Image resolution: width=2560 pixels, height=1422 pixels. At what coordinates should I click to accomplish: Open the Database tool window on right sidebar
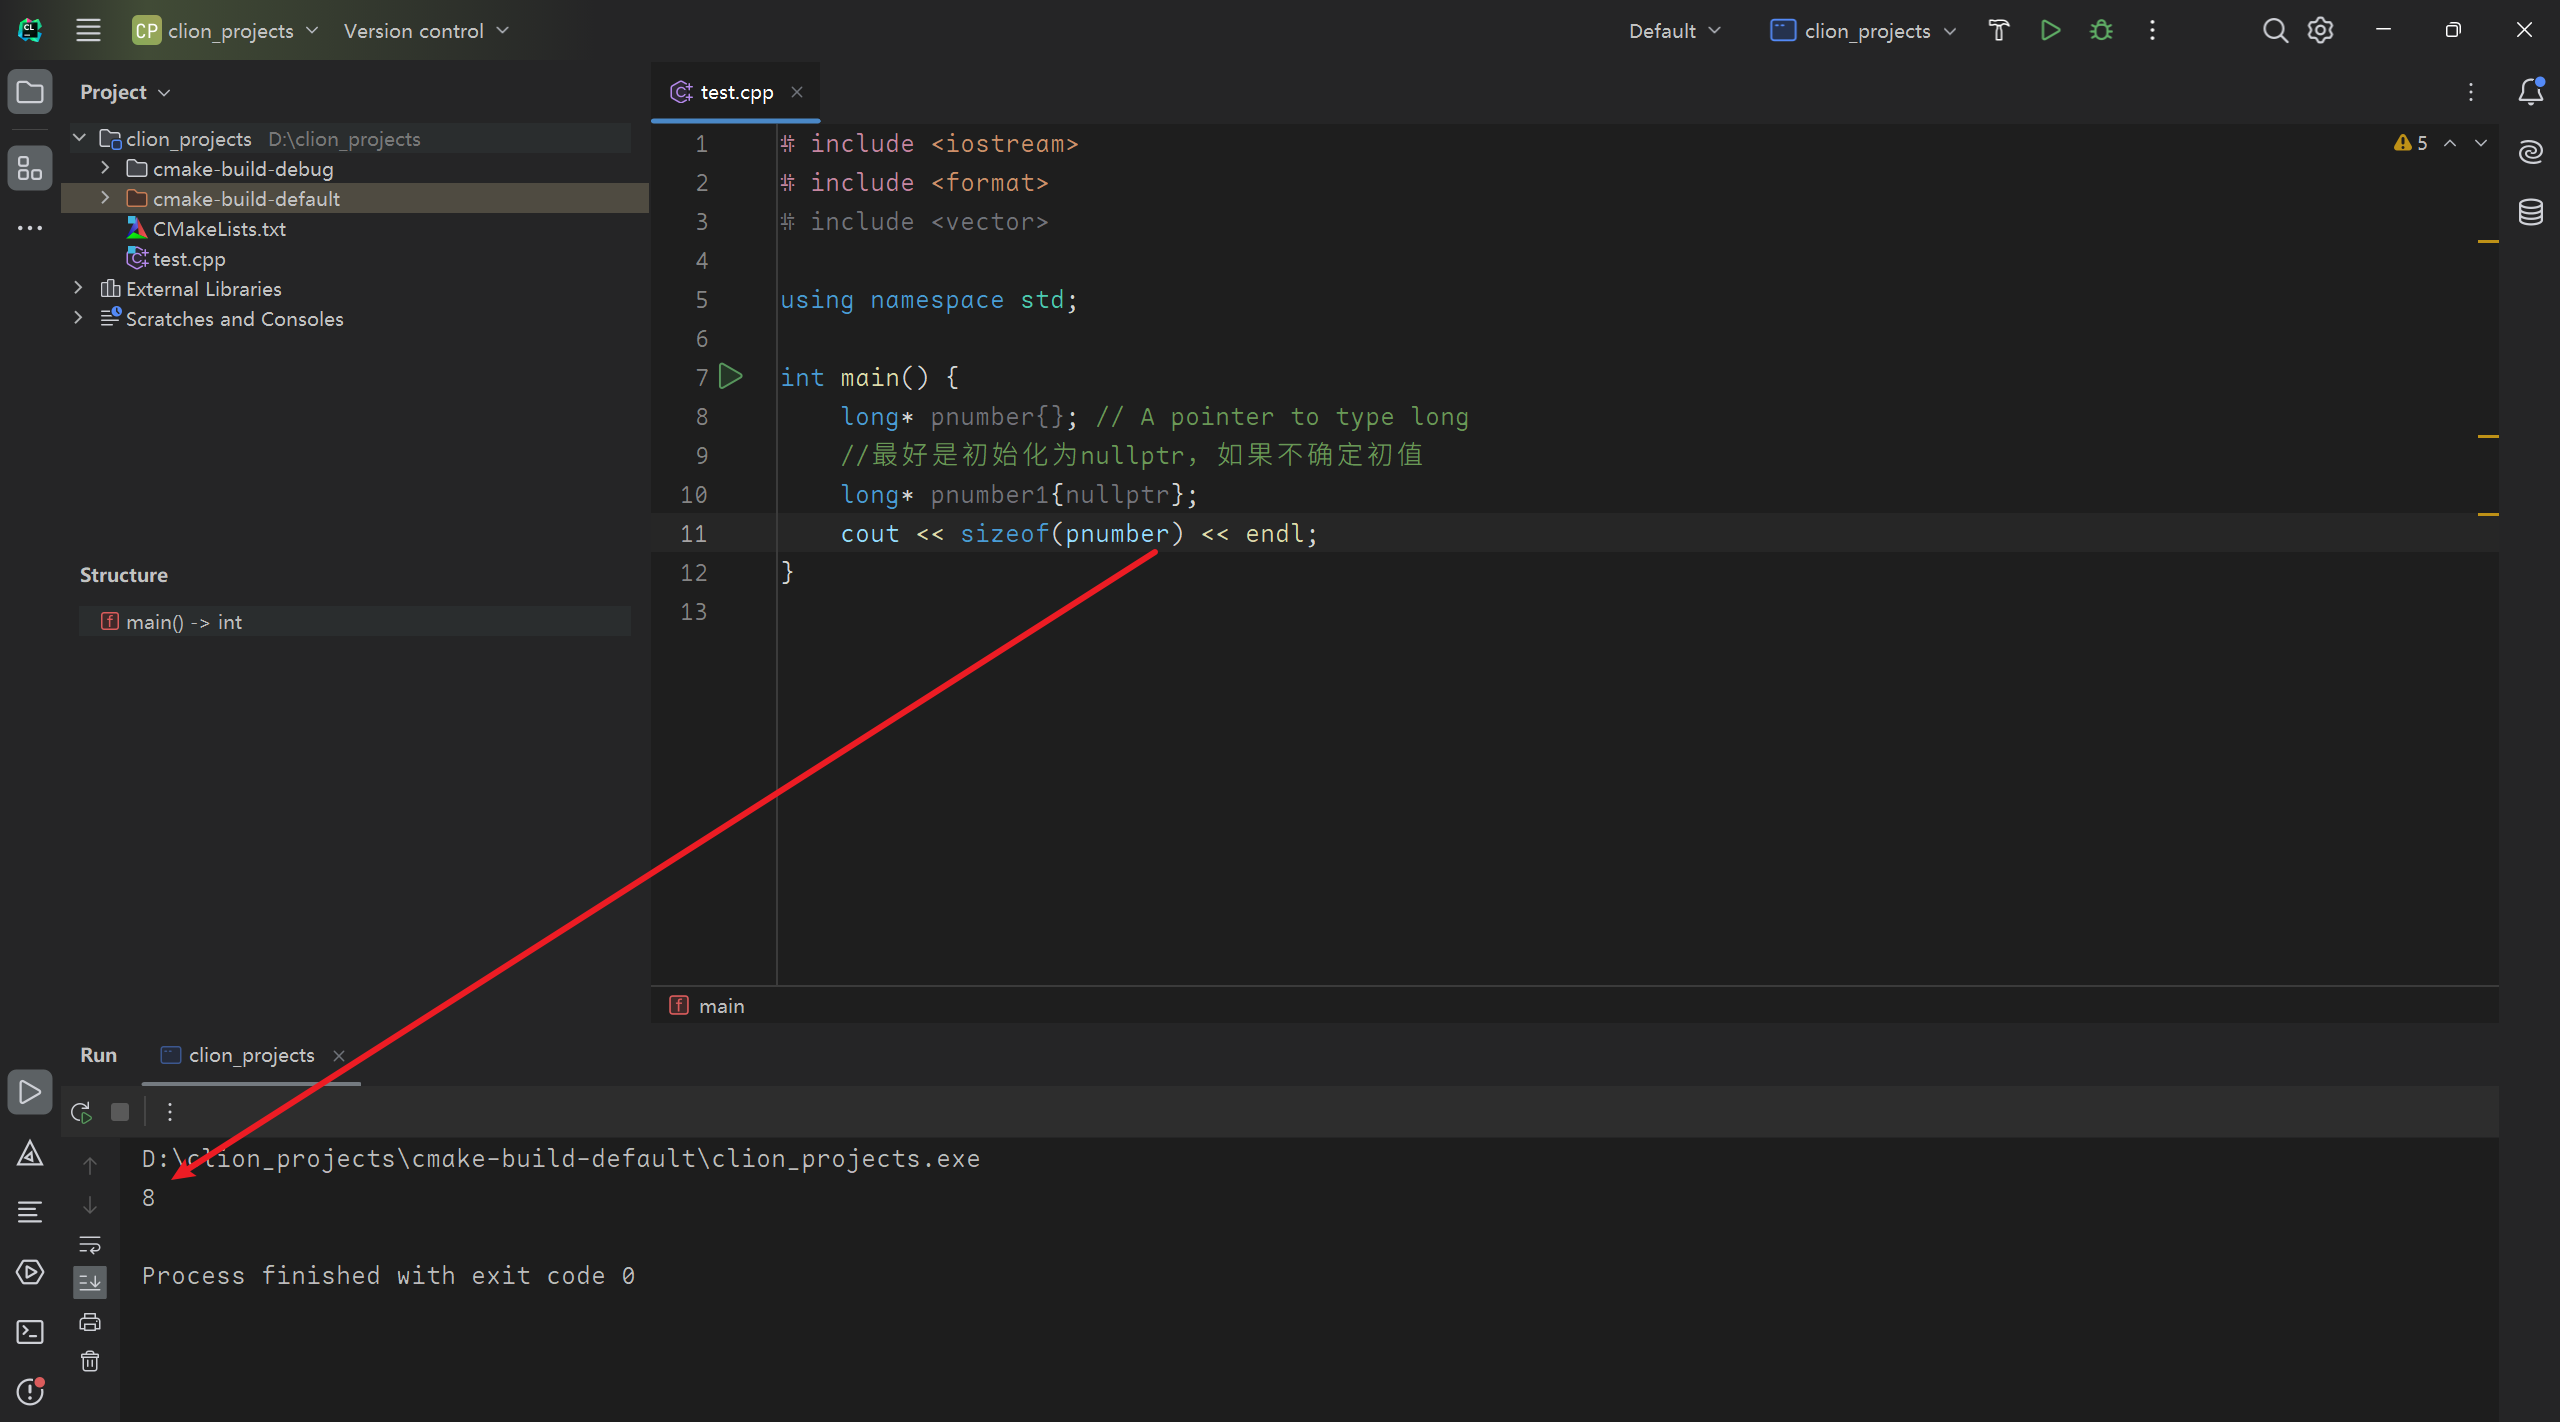point(2531,212)
